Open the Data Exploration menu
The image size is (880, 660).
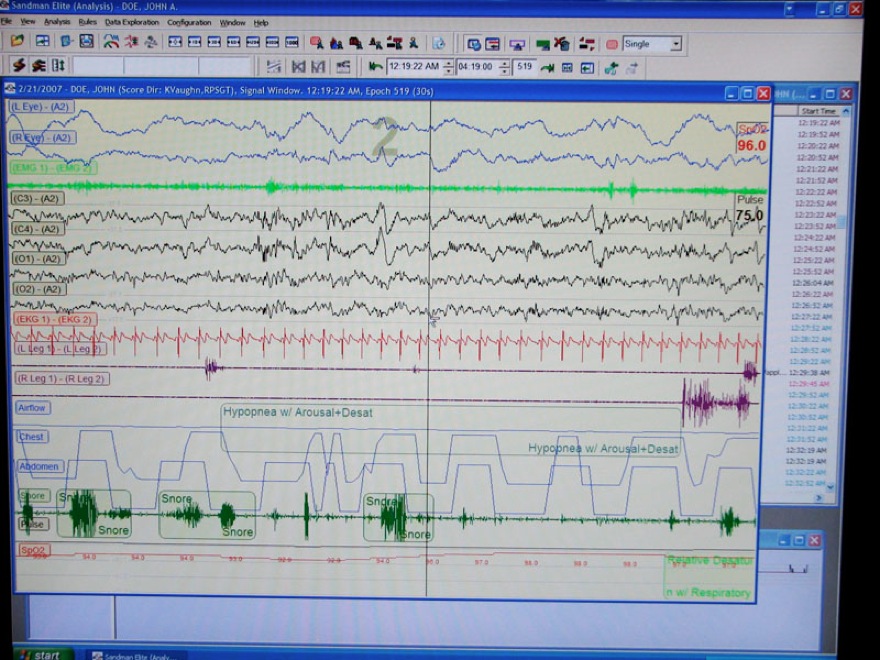click(x=131, y=22)
